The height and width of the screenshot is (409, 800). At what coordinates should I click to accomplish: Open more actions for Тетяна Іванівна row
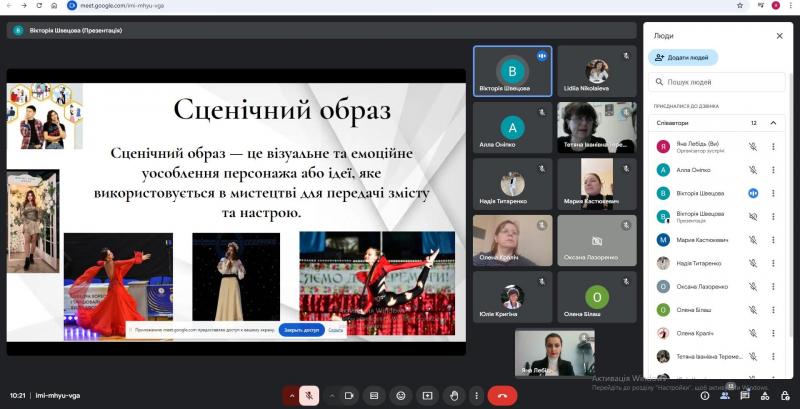[773, 356]
